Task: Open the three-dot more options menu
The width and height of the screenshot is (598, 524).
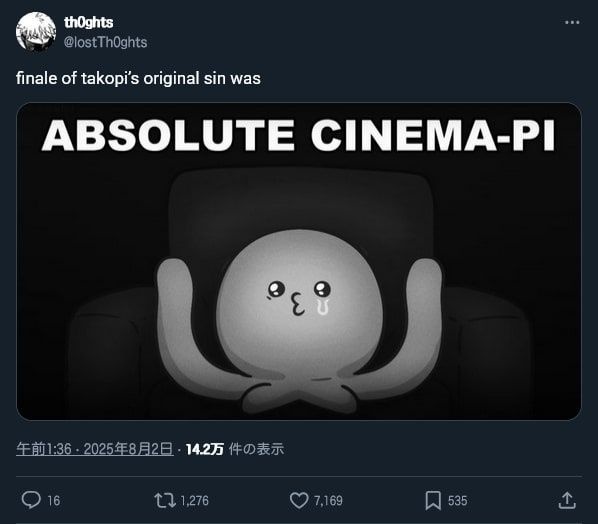Action: tap(572, 23)
